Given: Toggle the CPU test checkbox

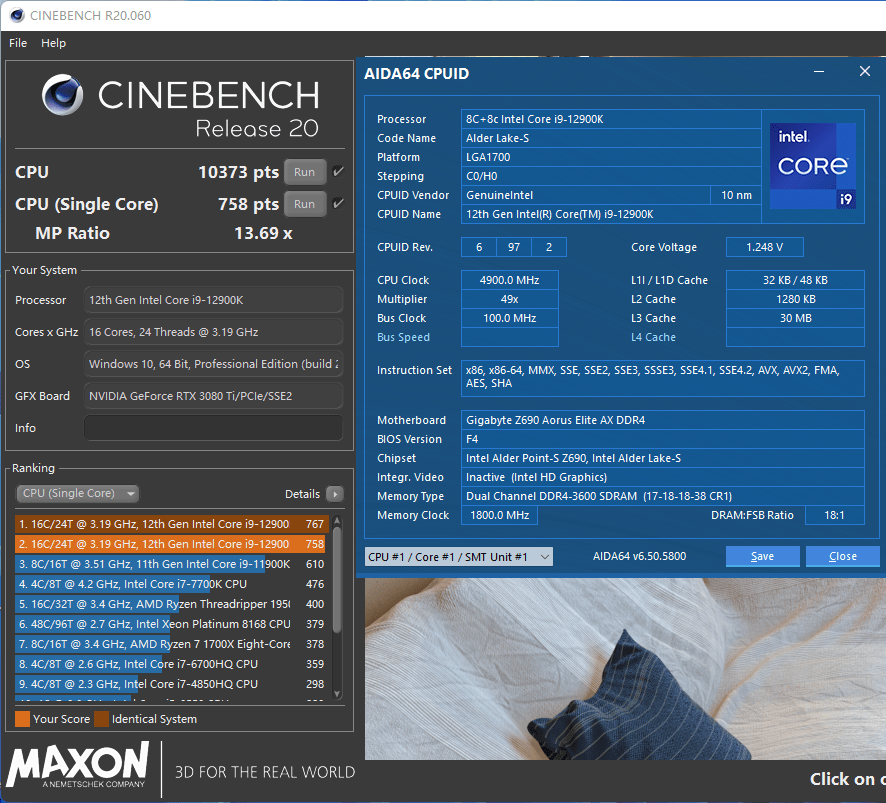Looking at the screenshot, I should click(x=338, y=172).
